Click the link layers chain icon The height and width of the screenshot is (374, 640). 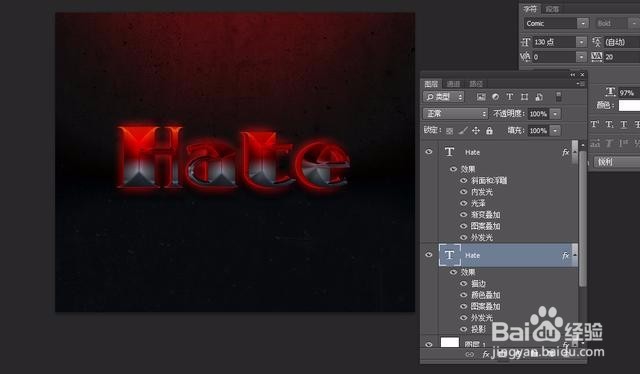[x=470, y=354]
